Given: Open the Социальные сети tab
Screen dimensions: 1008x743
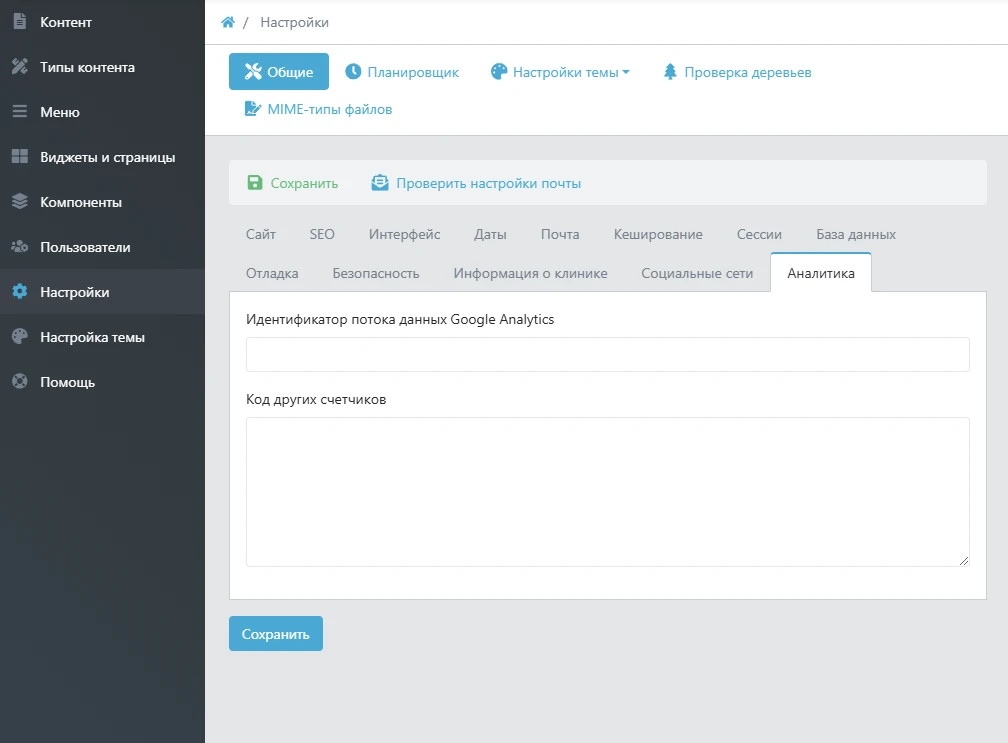Looking at the screenshot, I should pos(697,273).
